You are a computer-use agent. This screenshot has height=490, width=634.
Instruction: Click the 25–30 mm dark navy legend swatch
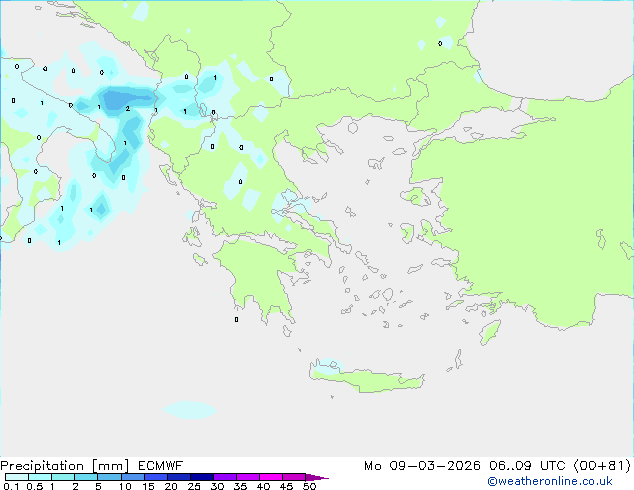[202, 477]
